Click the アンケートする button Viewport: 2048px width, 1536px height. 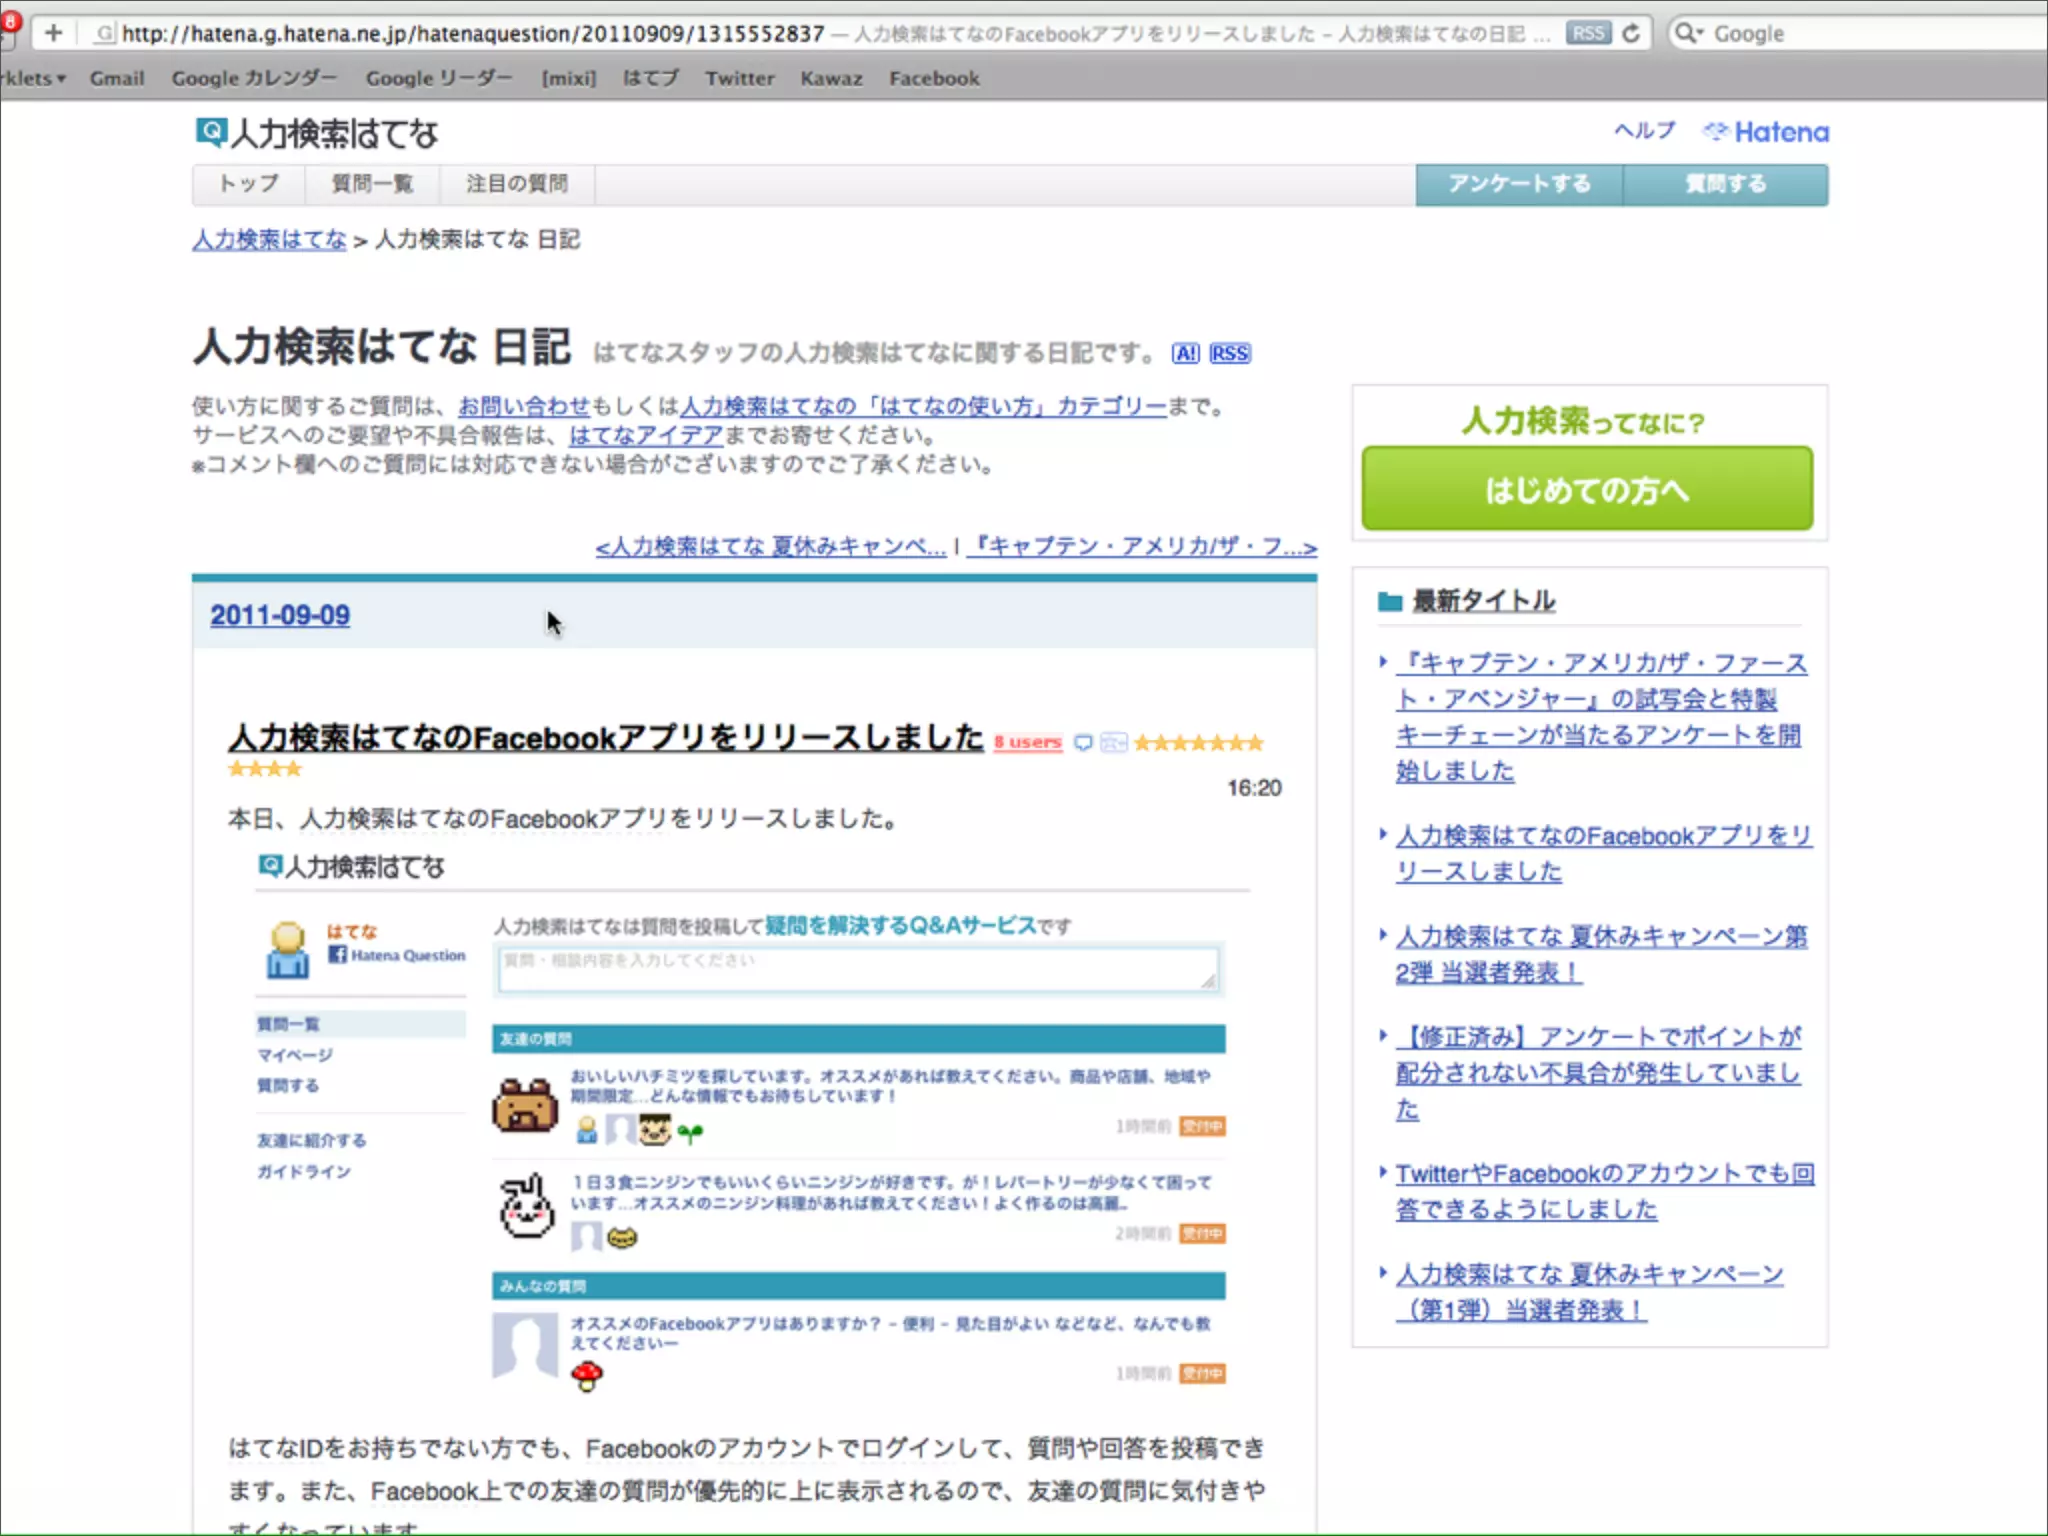[1518, 185]
